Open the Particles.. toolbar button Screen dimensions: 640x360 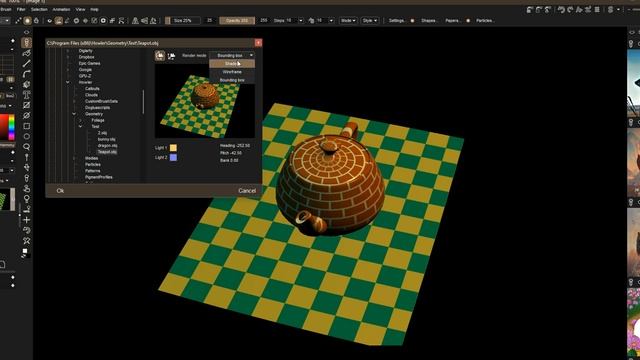485,20
